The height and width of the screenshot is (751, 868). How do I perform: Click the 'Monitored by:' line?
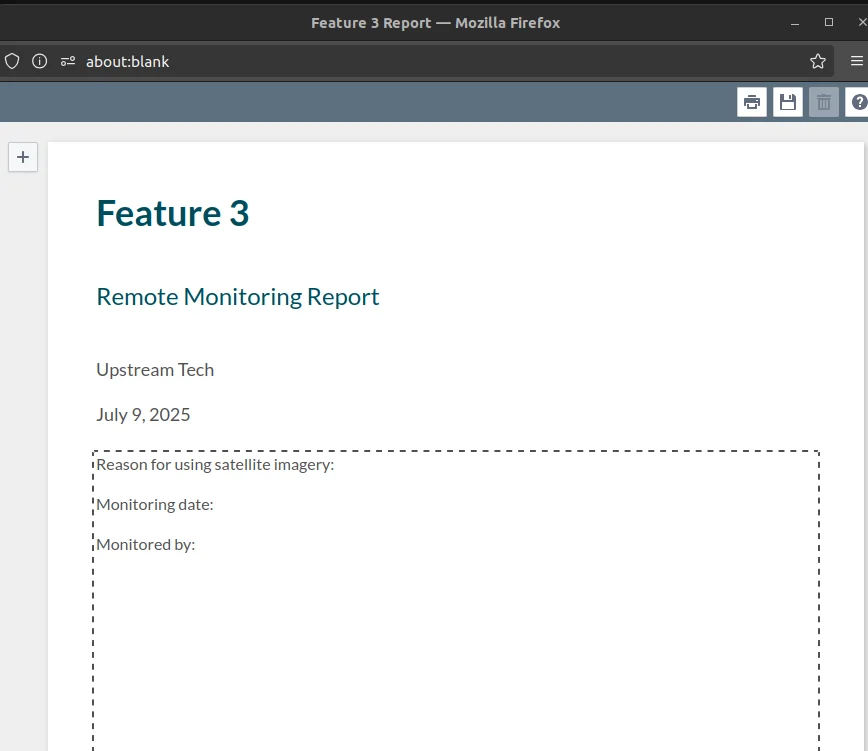click(146, 545)
